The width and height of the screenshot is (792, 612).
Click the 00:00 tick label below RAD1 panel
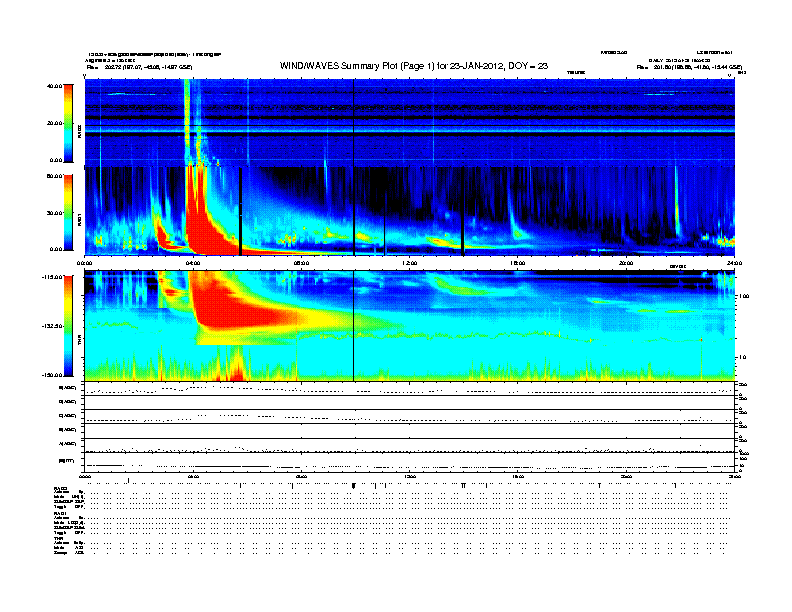(84, 263)
